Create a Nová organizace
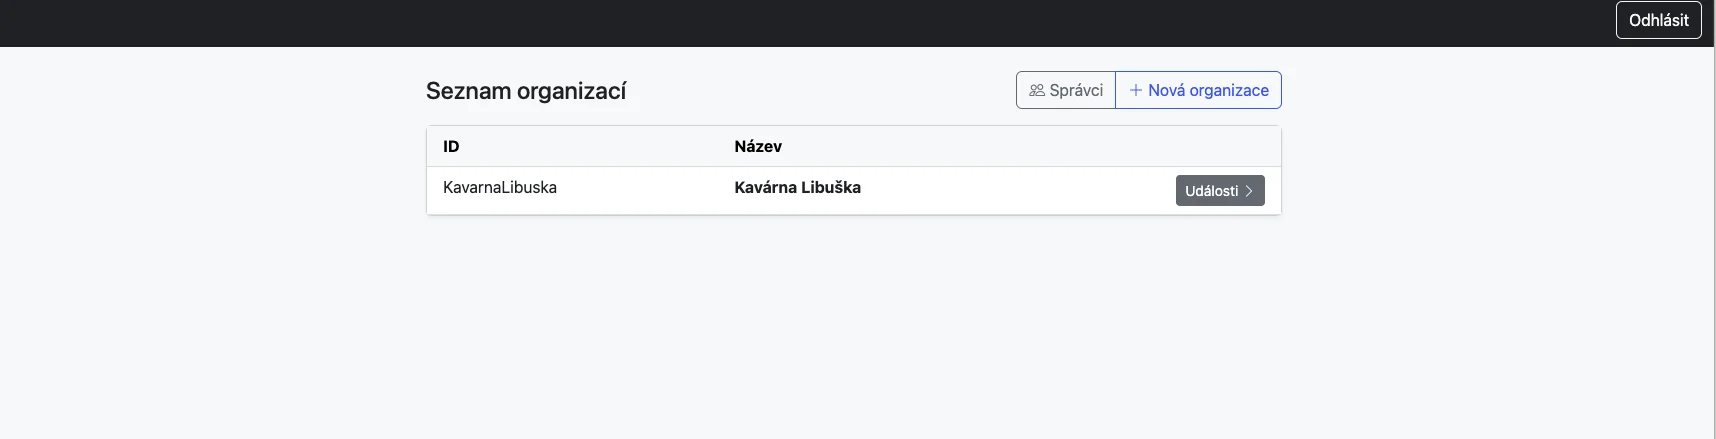This screenshot has width=1716, height=439. (1198, 90)
